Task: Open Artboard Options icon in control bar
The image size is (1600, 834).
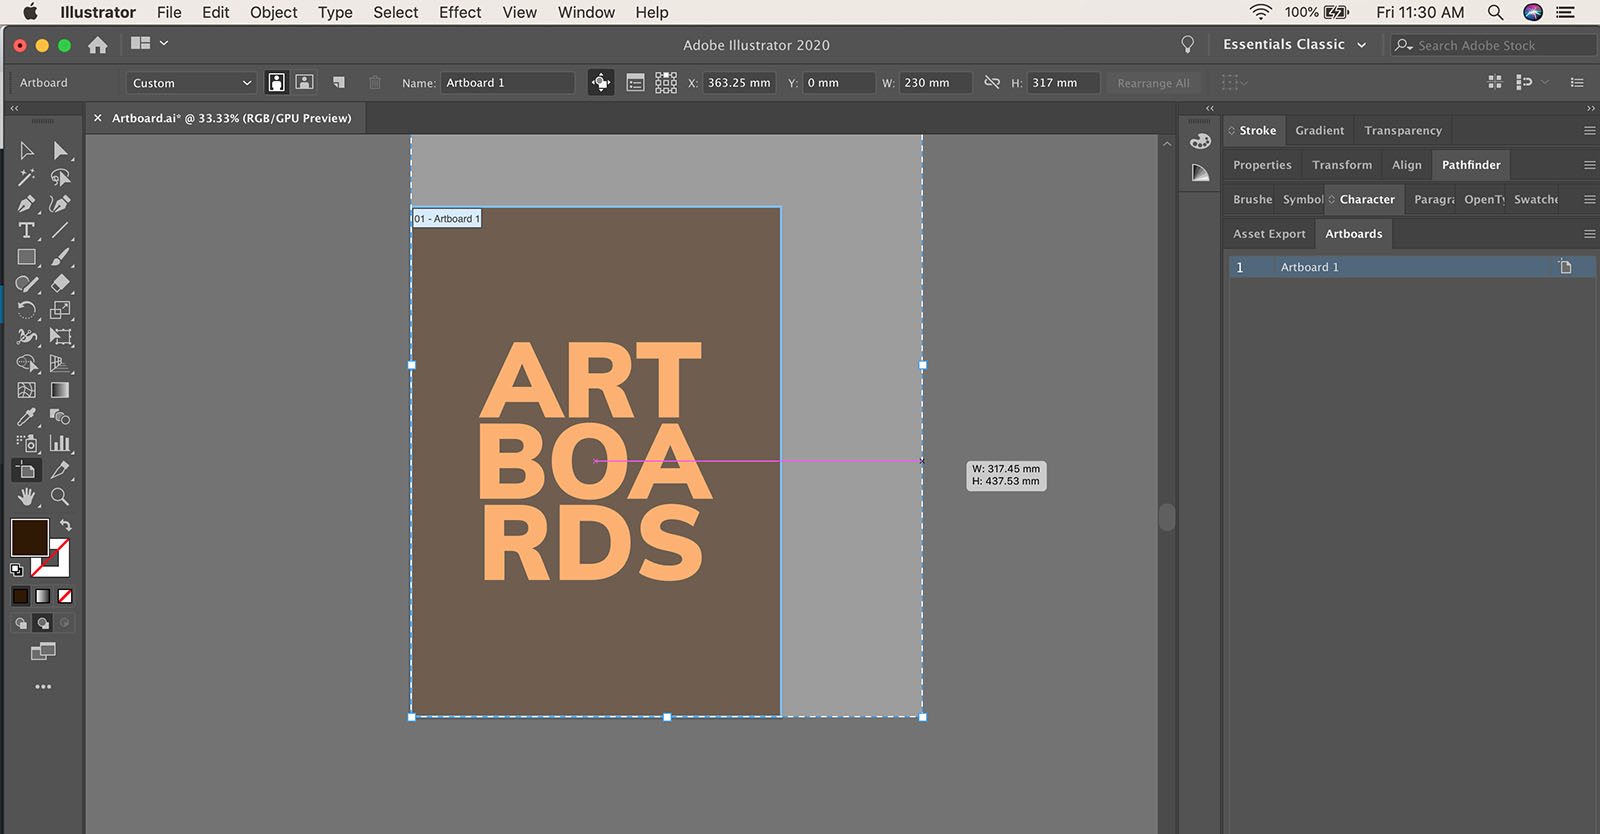Action: point(635,83)
